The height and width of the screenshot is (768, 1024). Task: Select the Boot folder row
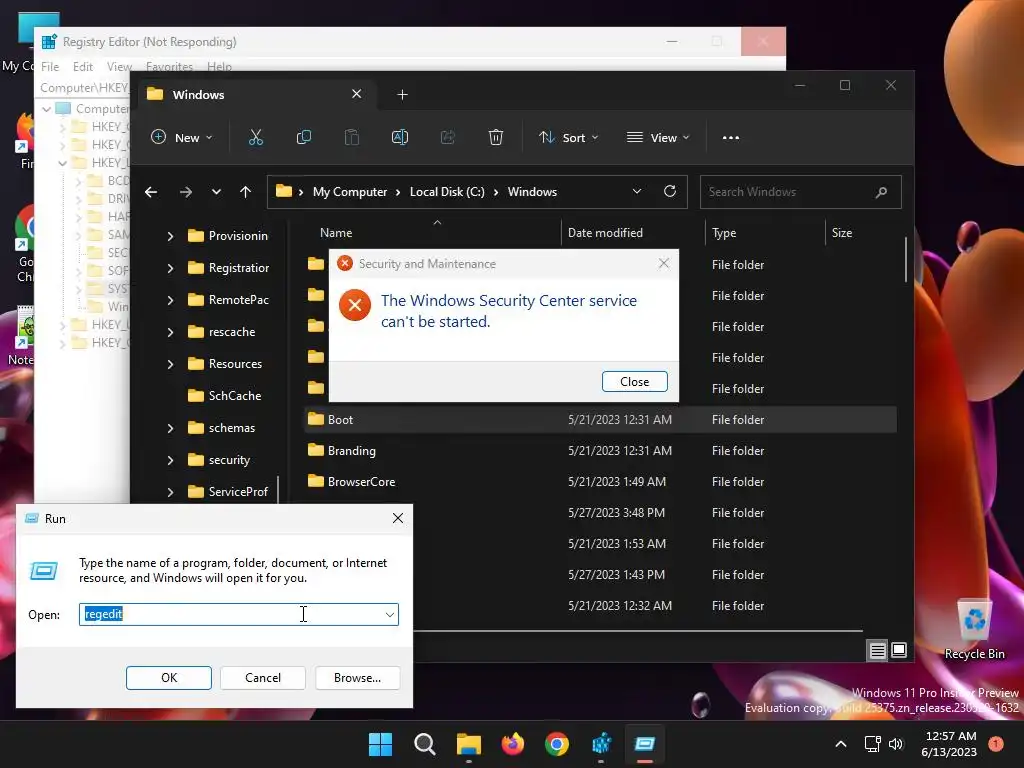coord(600,420)
